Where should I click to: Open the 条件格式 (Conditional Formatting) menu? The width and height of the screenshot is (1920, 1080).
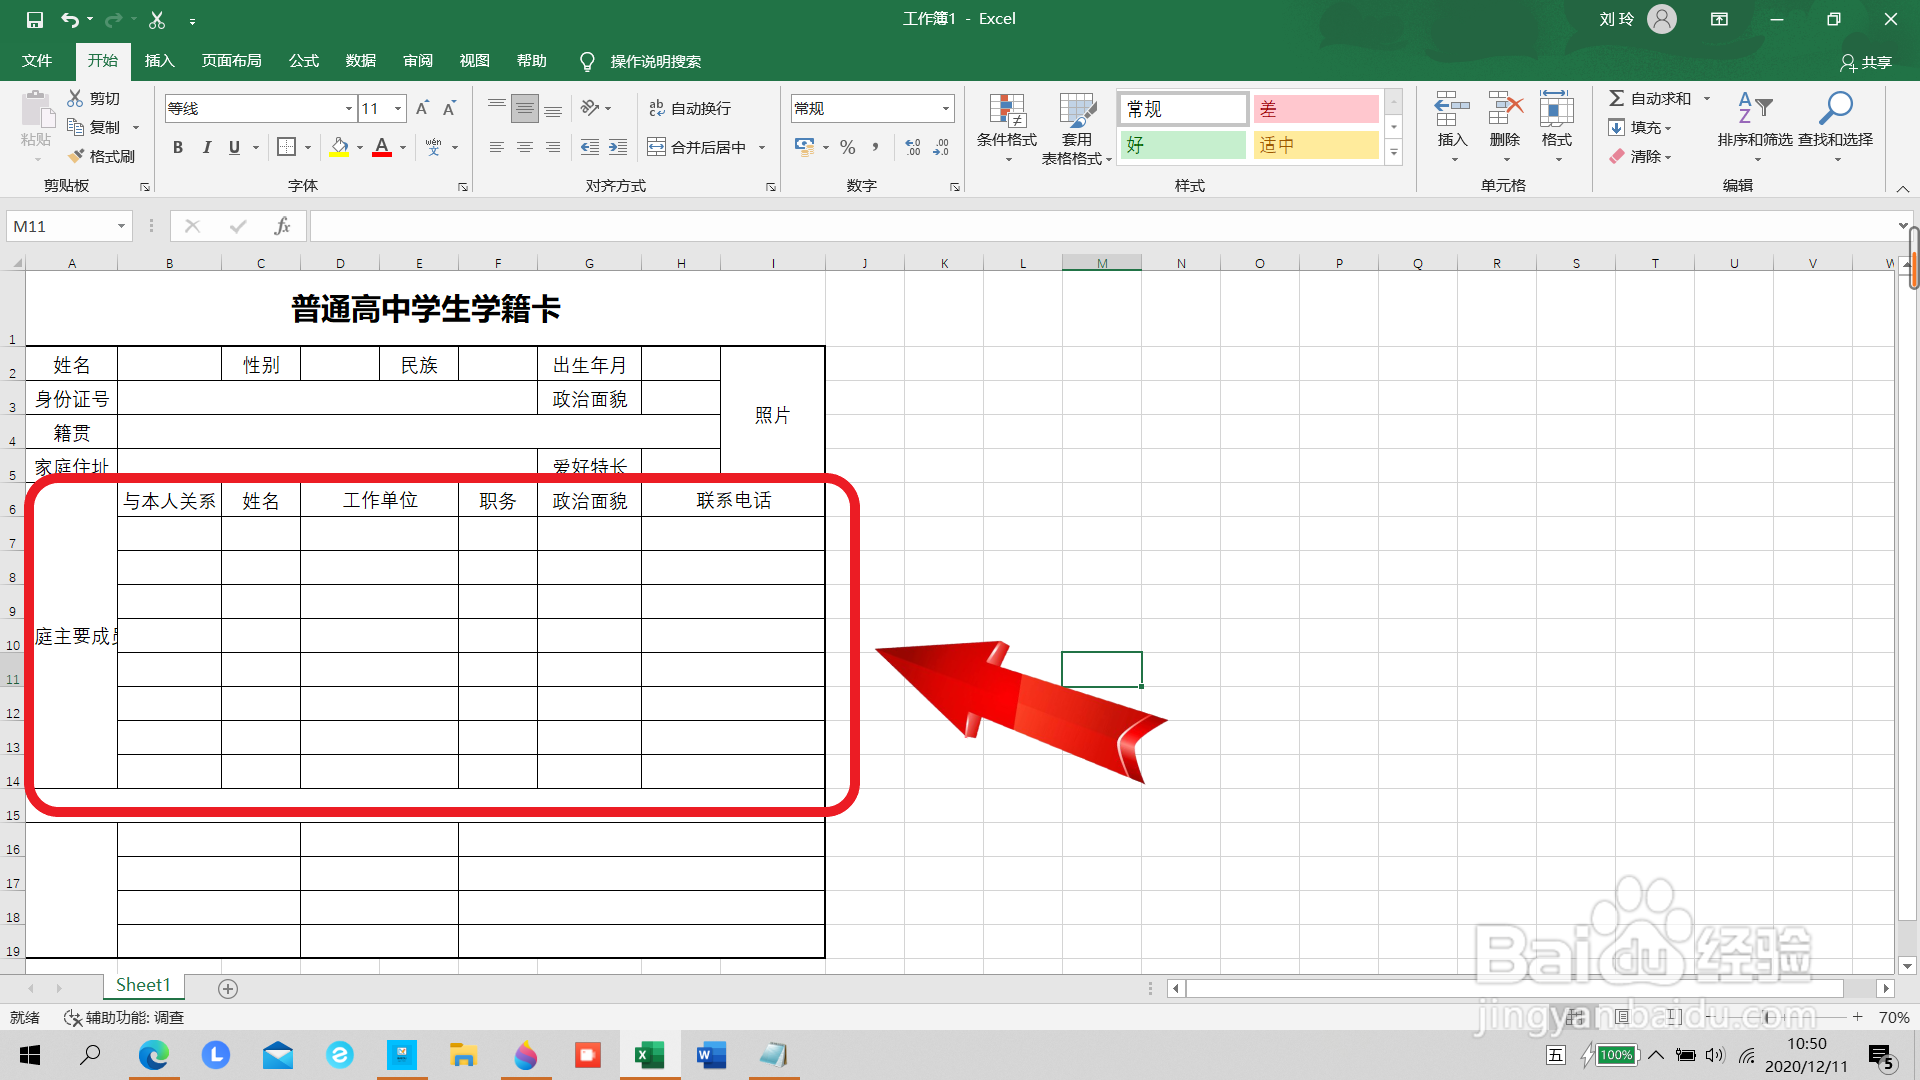[1007, 128]
